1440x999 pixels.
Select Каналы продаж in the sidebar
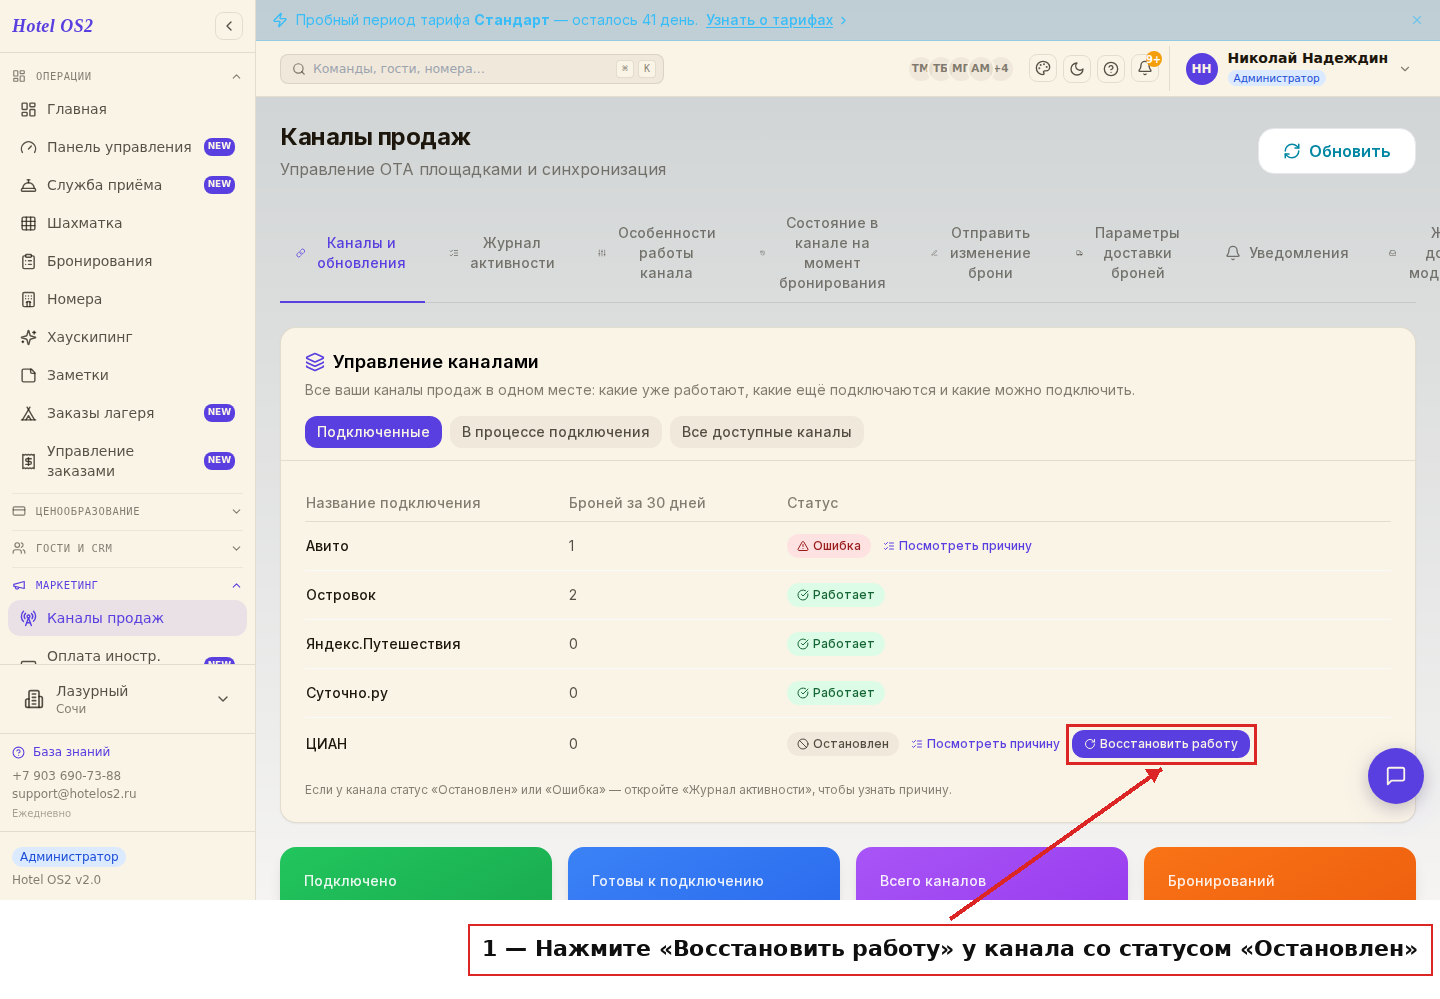click(x=127, y=618)
